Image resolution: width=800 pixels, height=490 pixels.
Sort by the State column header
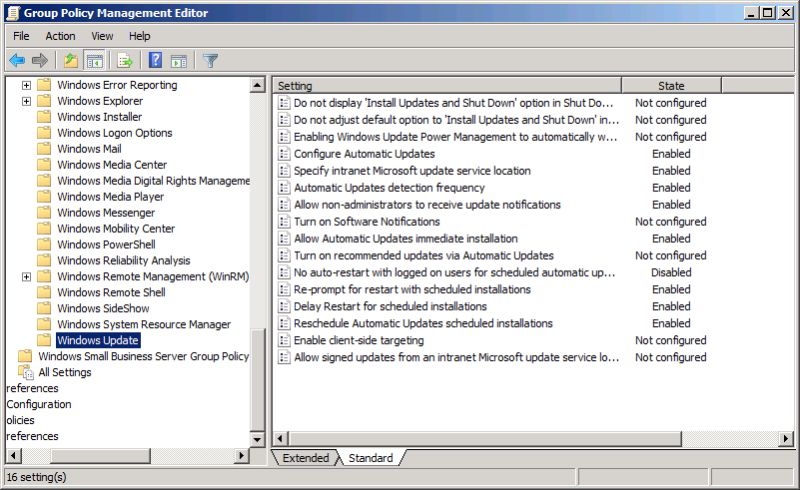coord(671,86)
